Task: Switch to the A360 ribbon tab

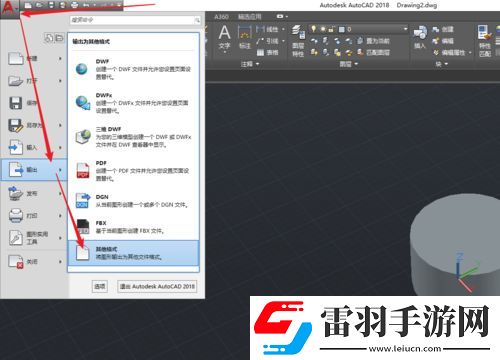Action: pos(221,16)
